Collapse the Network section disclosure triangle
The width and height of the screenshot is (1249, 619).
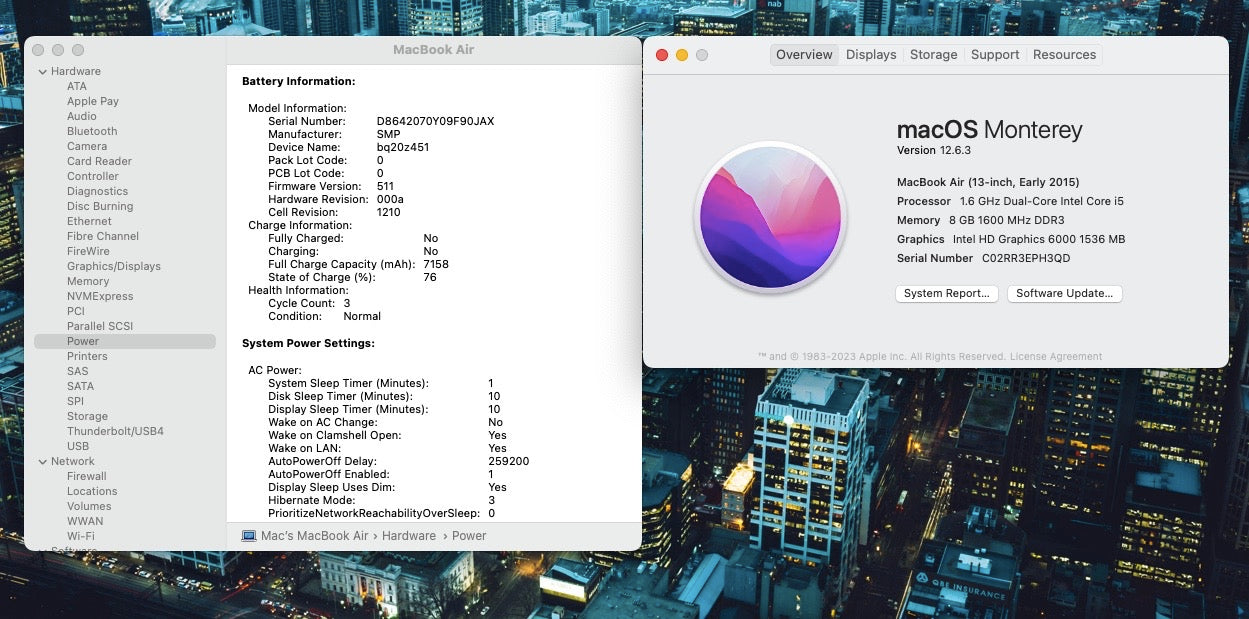pyautogui.click(x=43, y=462)
